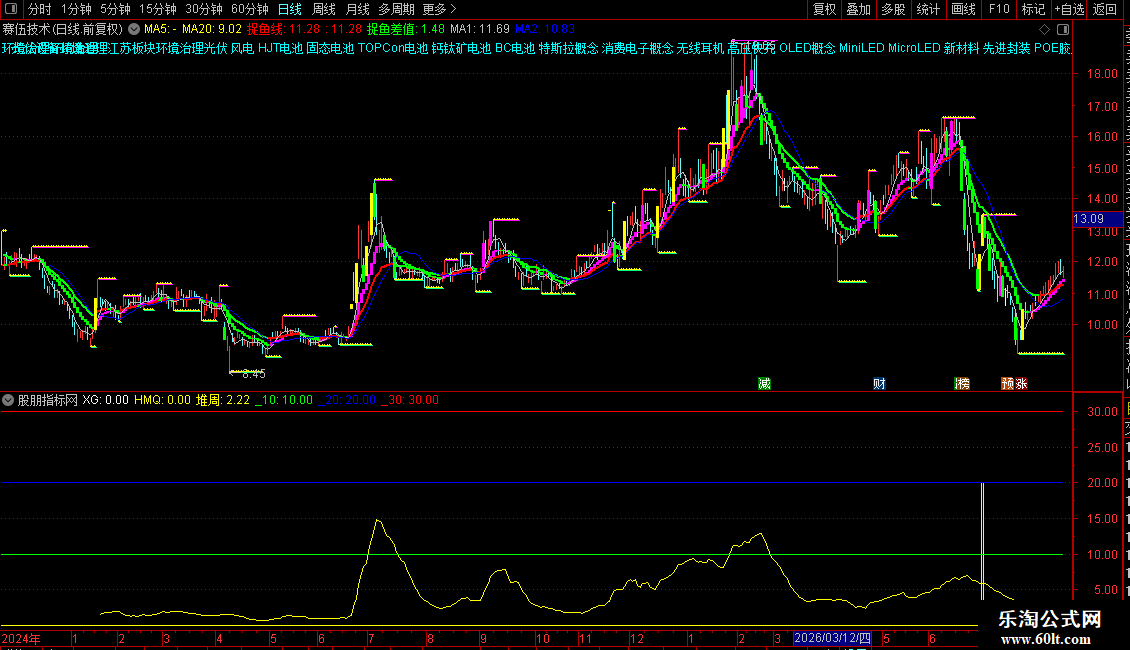Expand the 更多 periods menu

click(x=439, y=9)
